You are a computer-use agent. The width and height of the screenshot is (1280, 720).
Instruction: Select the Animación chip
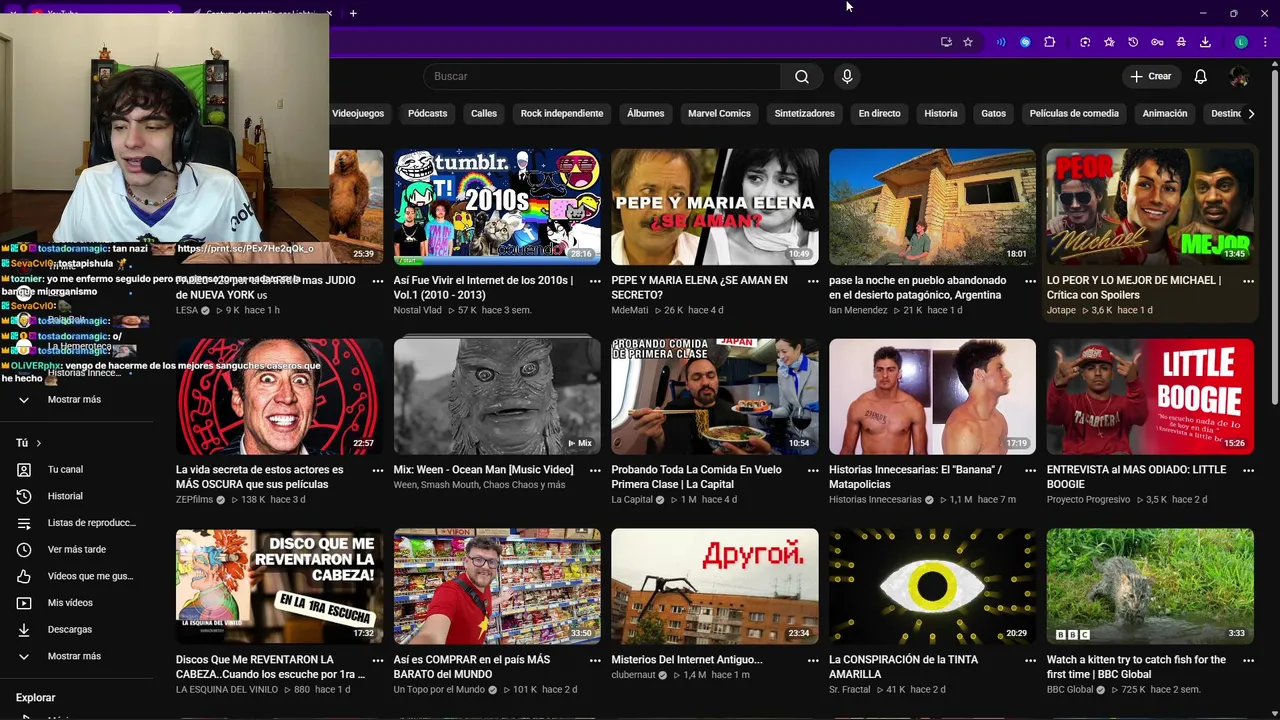(x=1165, y=114)
